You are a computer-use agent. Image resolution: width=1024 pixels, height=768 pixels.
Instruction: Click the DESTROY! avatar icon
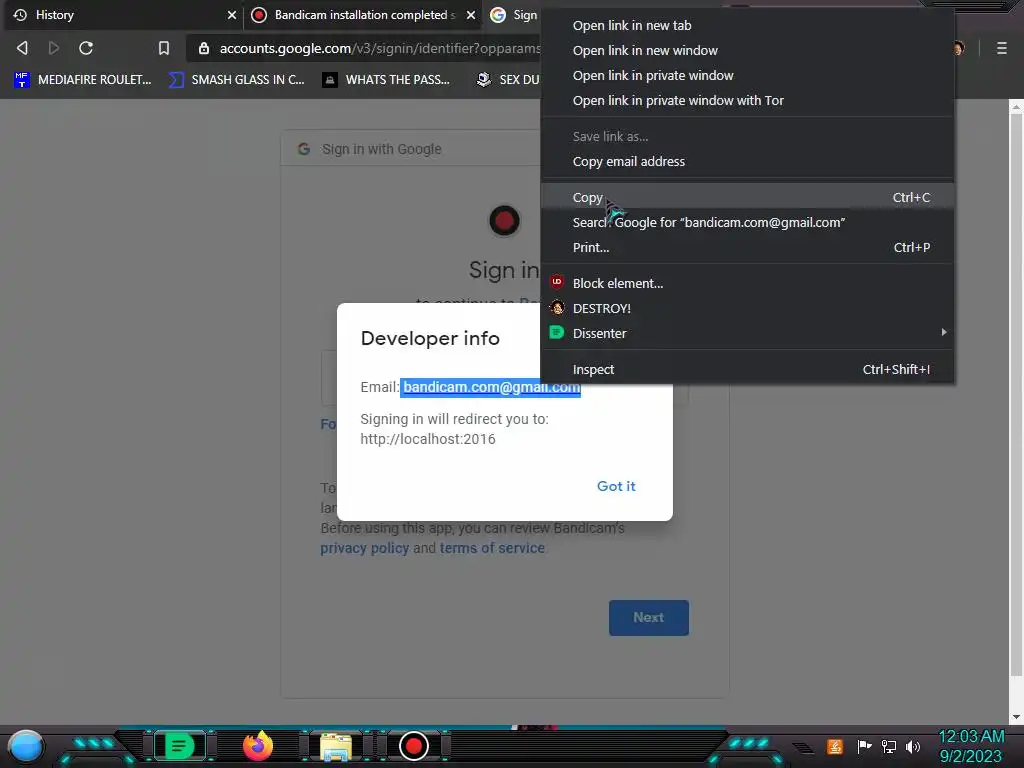556,308
